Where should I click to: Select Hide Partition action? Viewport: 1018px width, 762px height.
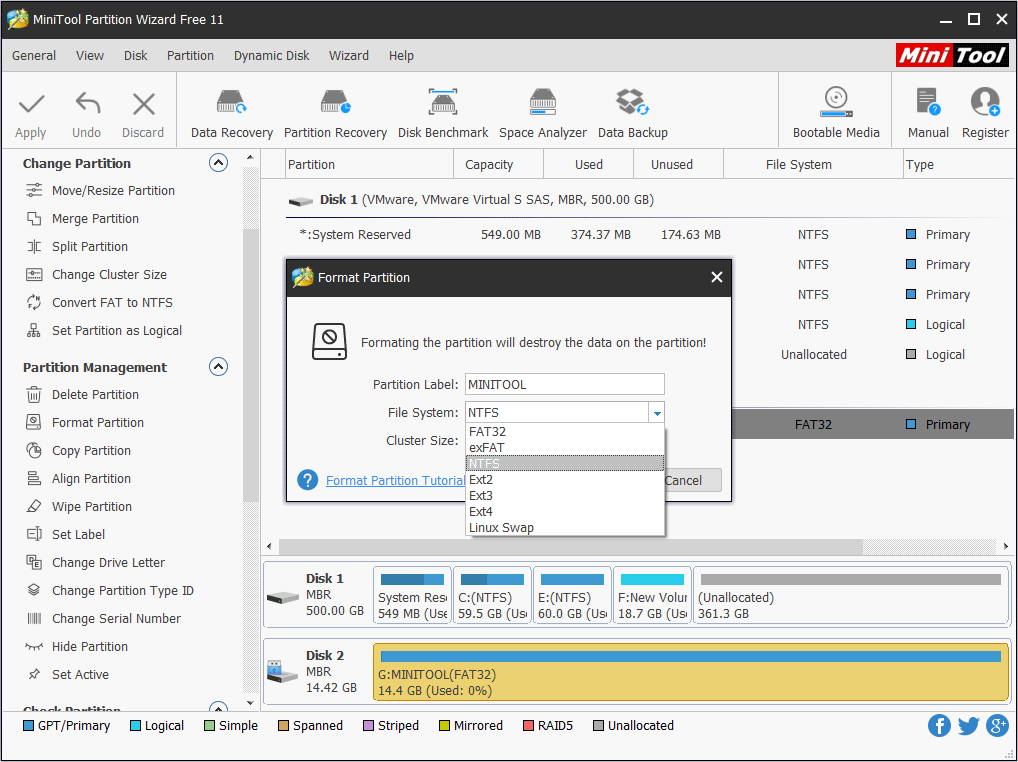pos(90,645)
